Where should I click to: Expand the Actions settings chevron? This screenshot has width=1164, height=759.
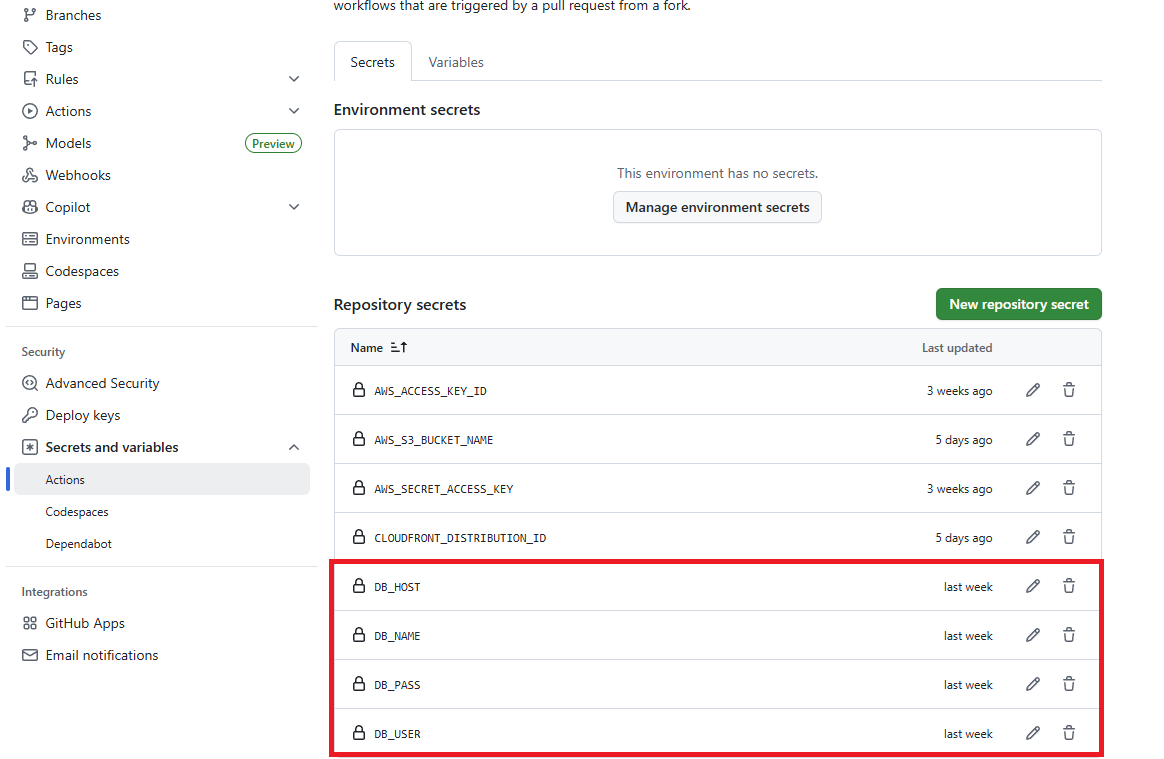(294, 111)
